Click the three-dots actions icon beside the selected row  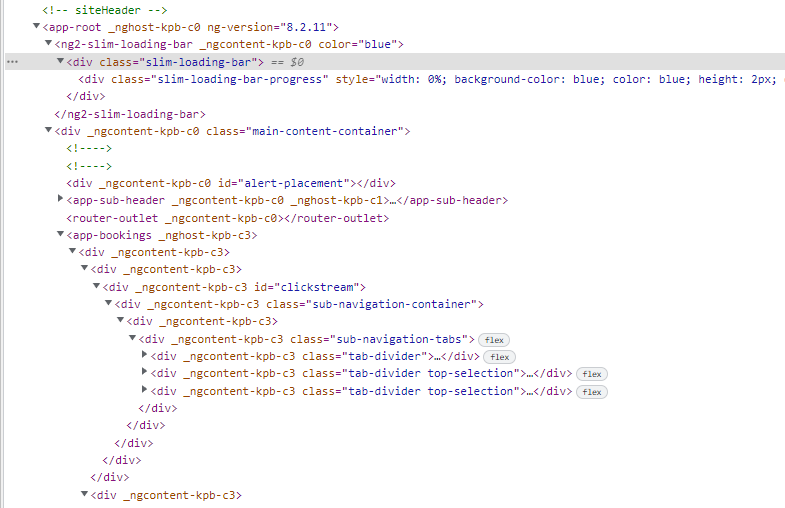[x=12, y=62]
